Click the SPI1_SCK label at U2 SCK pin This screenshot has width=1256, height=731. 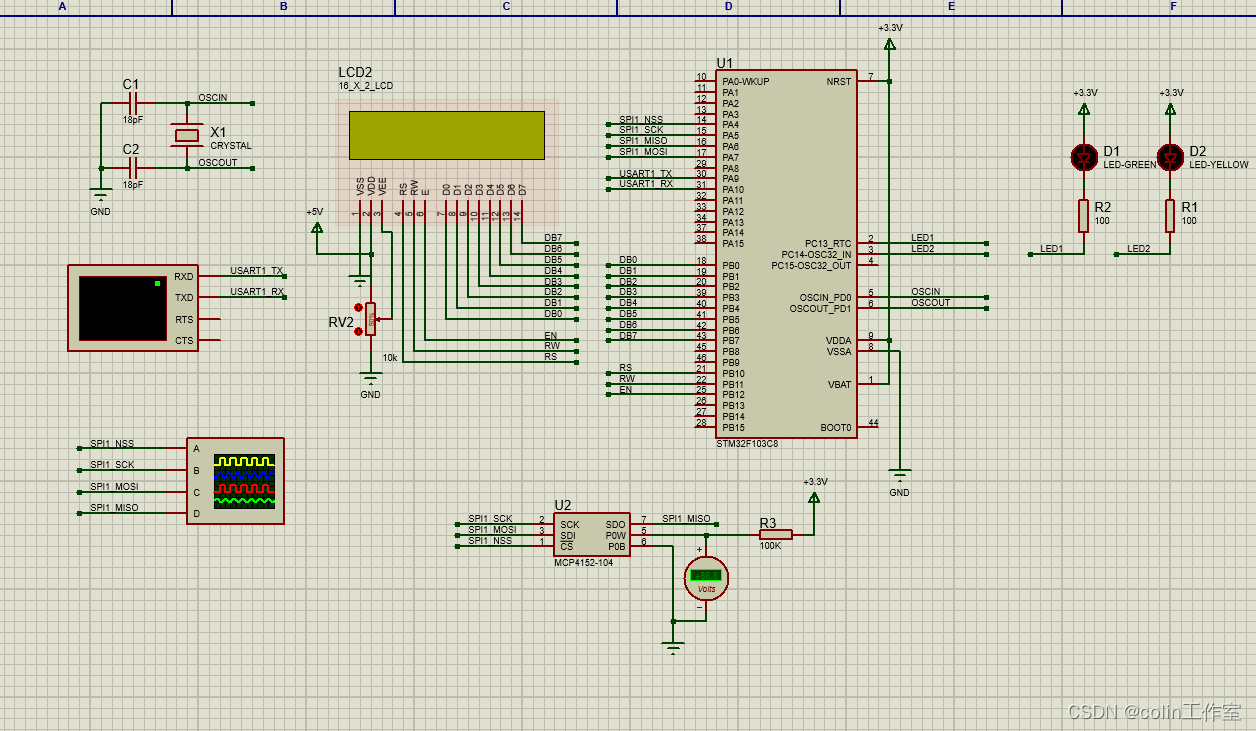click(x=490, y=519)
